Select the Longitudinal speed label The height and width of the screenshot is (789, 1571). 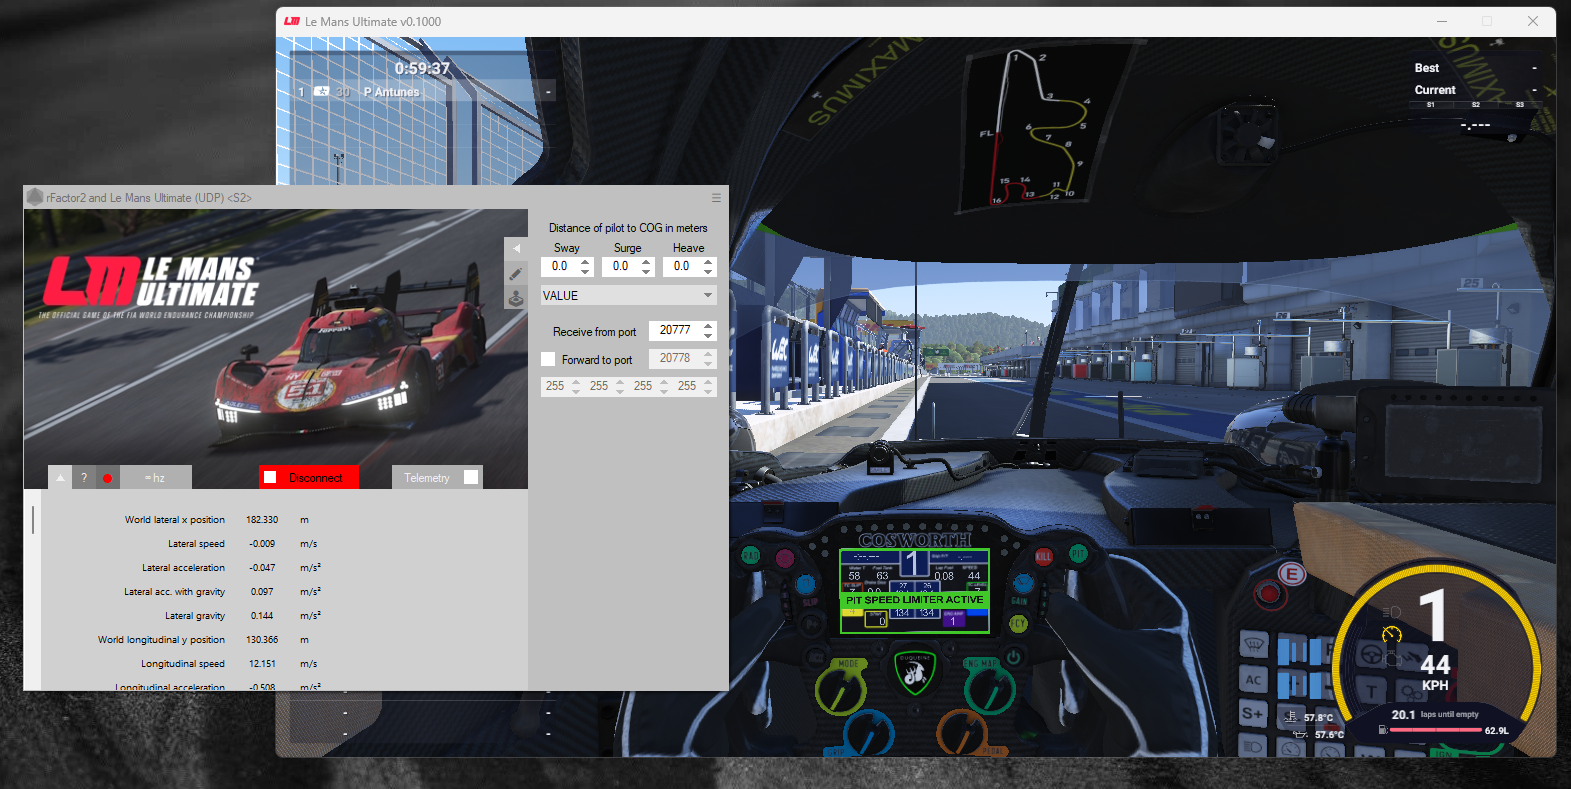tap(183, 664)
